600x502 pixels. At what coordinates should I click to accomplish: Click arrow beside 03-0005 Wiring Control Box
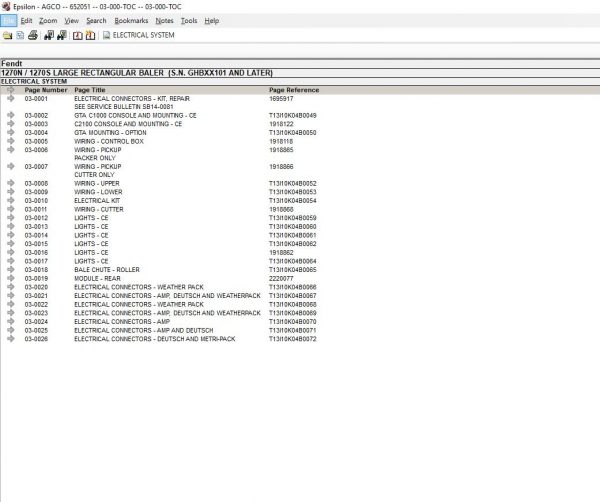[11, 141]
